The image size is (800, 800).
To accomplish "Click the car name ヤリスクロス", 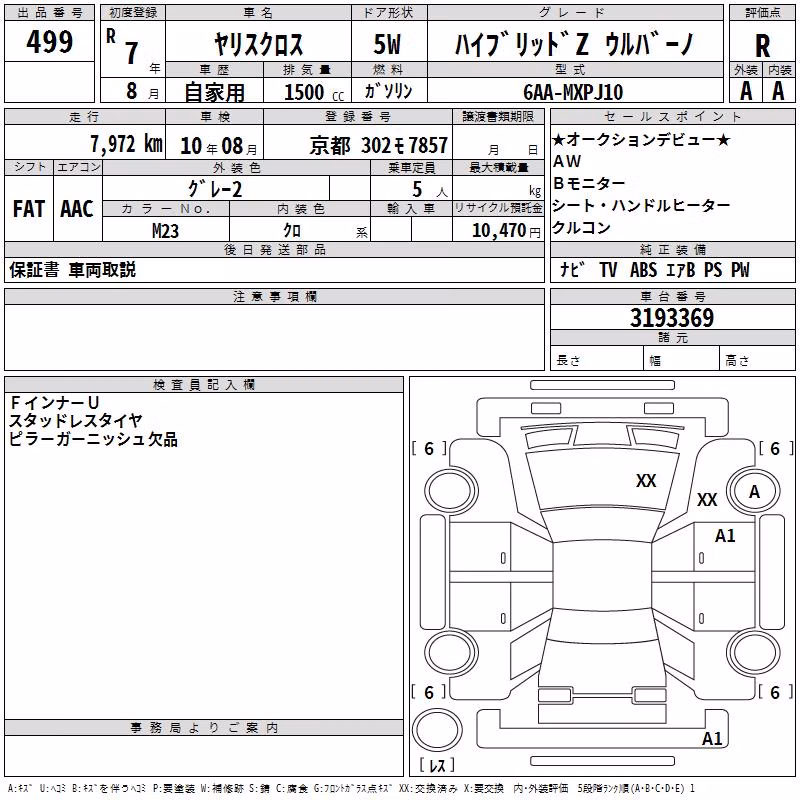I will click(x=258, y=44).
